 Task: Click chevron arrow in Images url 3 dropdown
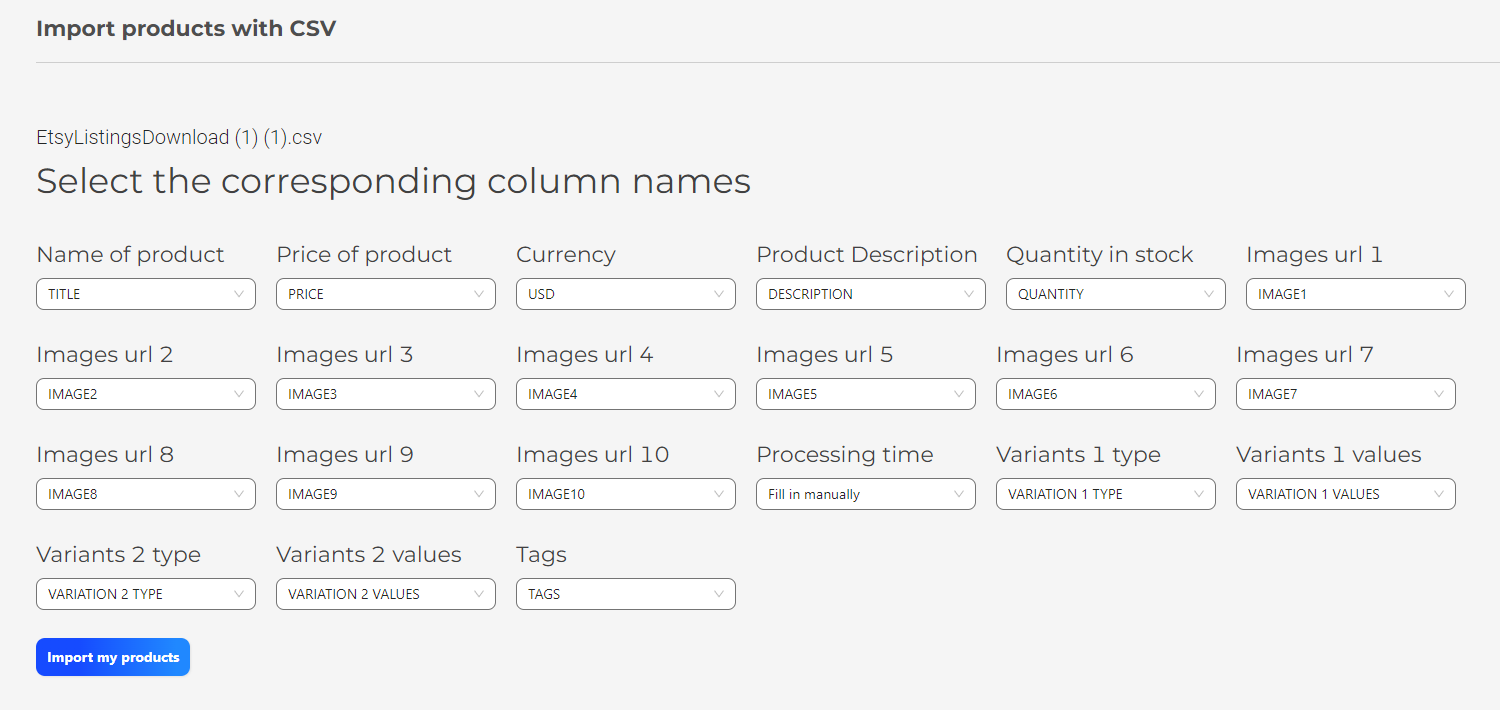pyautogui.click(x=479, y=394)
